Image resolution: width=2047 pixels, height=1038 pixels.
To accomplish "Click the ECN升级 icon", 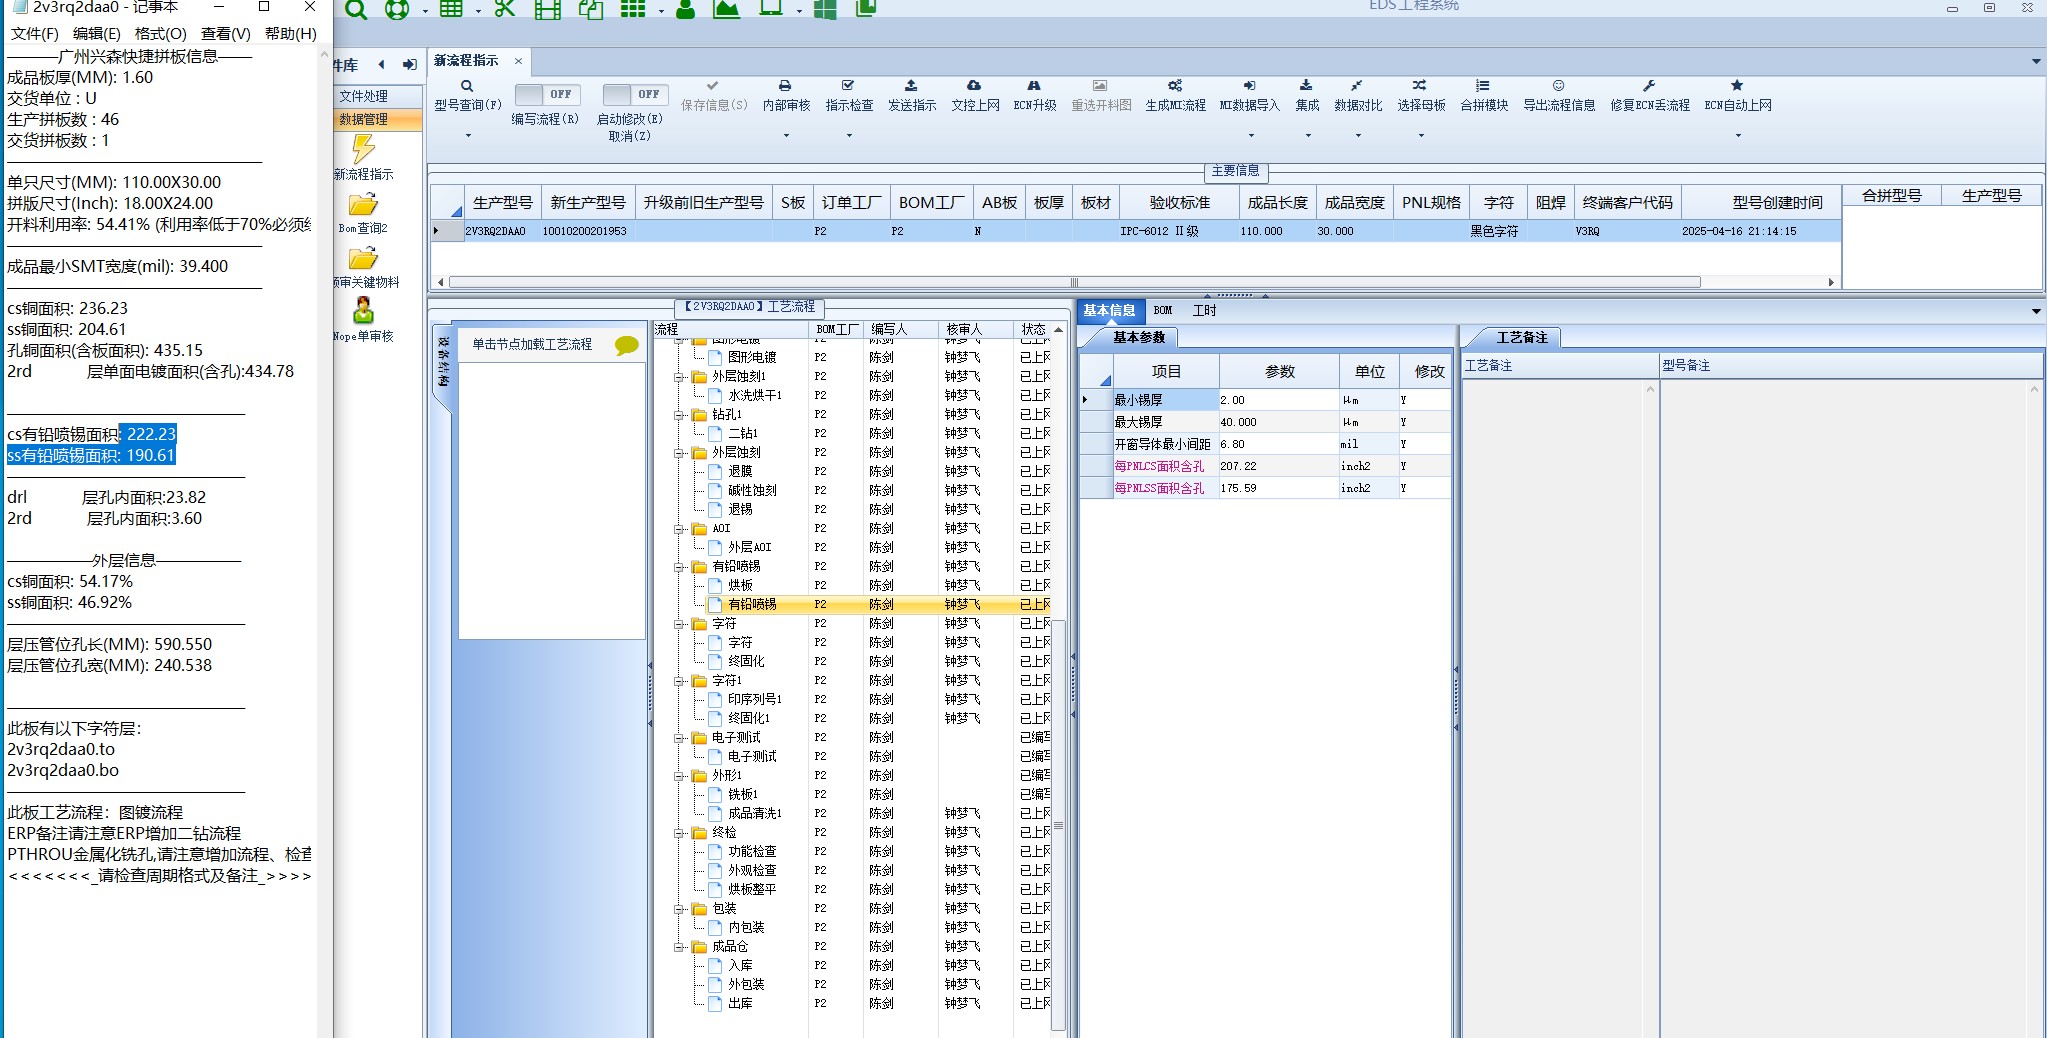I will coord(1034,86).
